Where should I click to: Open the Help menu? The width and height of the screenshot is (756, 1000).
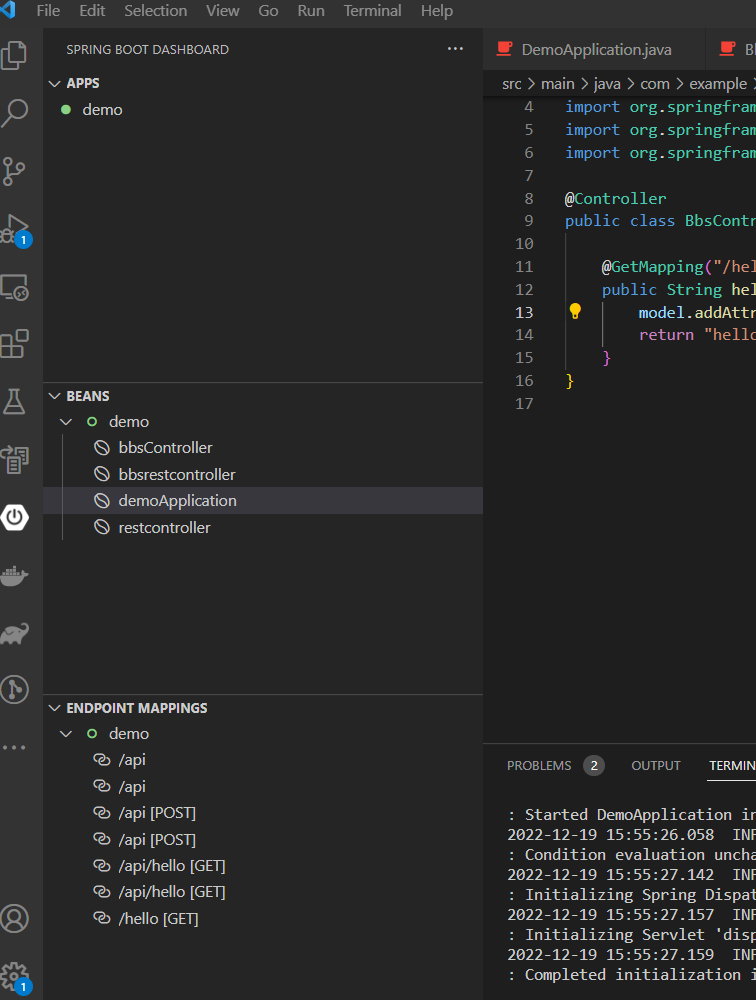point(436,11)
